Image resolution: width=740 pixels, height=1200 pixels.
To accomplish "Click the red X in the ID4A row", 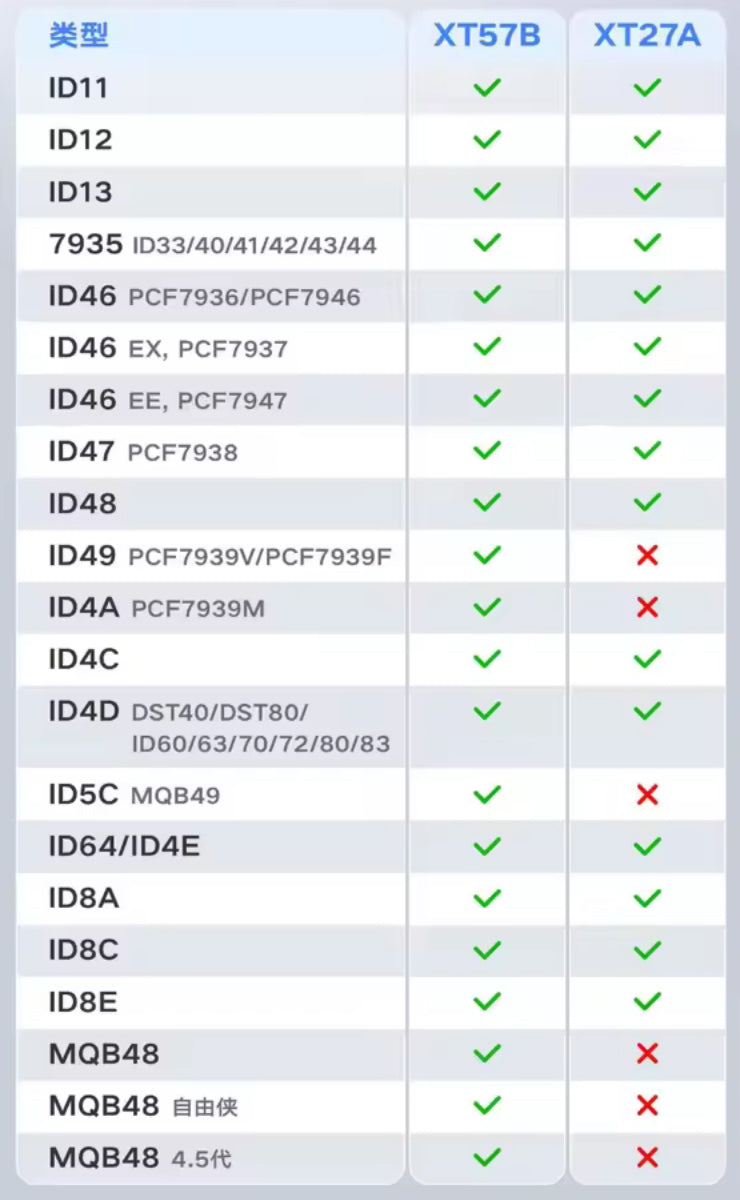I will pyautogui.click(x=647, y=607).
